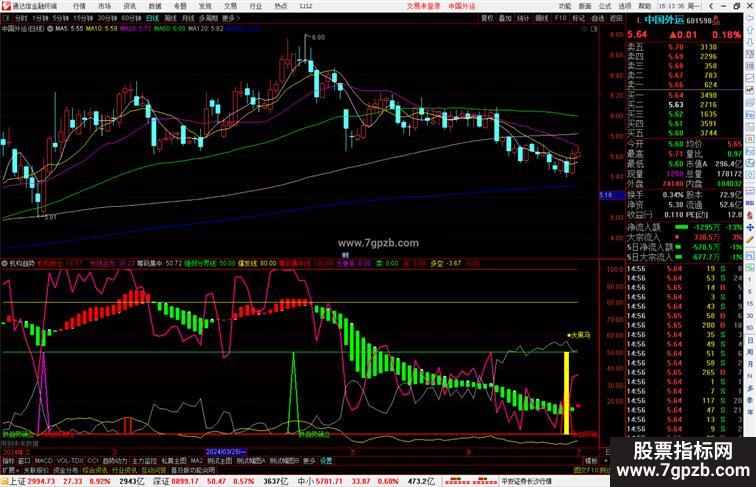This screenshot has width=756, height=487.
Task: Open the 数据 menu
Action: coord(155,6)
